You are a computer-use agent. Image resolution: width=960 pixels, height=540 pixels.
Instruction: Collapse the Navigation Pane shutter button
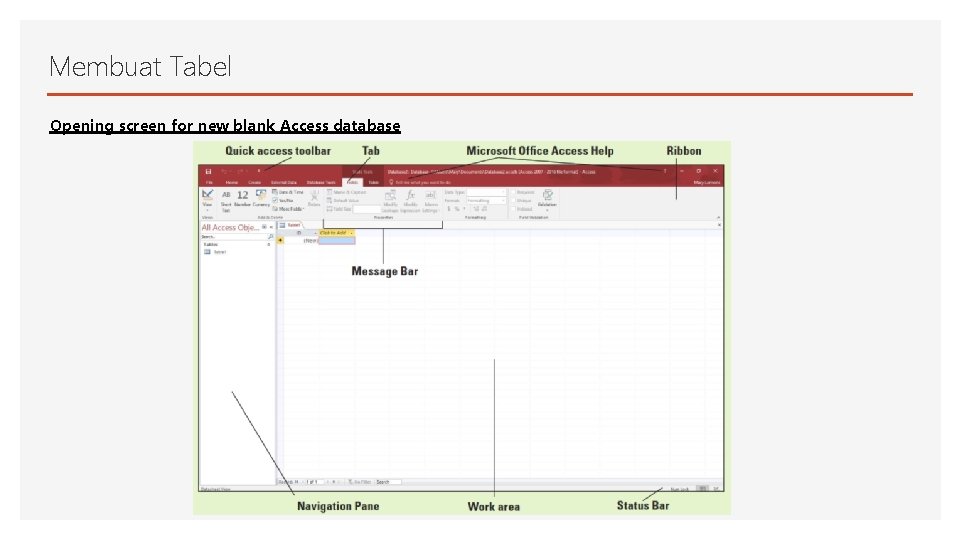pos(271,227)
